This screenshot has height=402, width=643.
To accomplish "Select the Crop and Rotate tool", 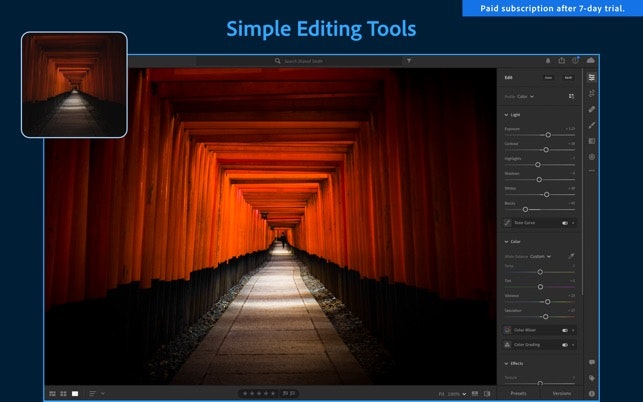I will (591, 93).
